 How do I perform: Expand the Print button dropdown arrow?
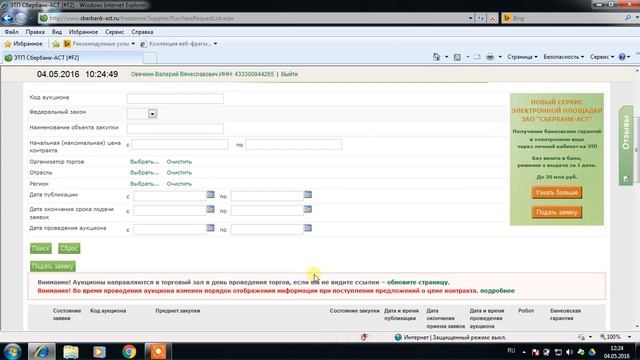[500, 57]
